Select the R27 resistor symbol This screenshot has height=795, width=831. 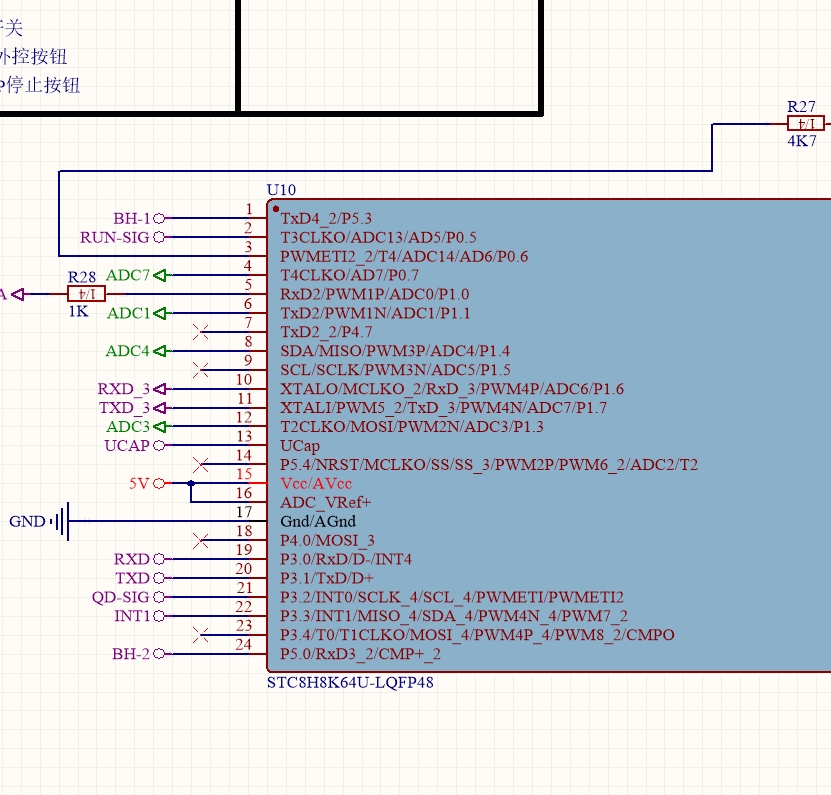(x=806, y=123)
